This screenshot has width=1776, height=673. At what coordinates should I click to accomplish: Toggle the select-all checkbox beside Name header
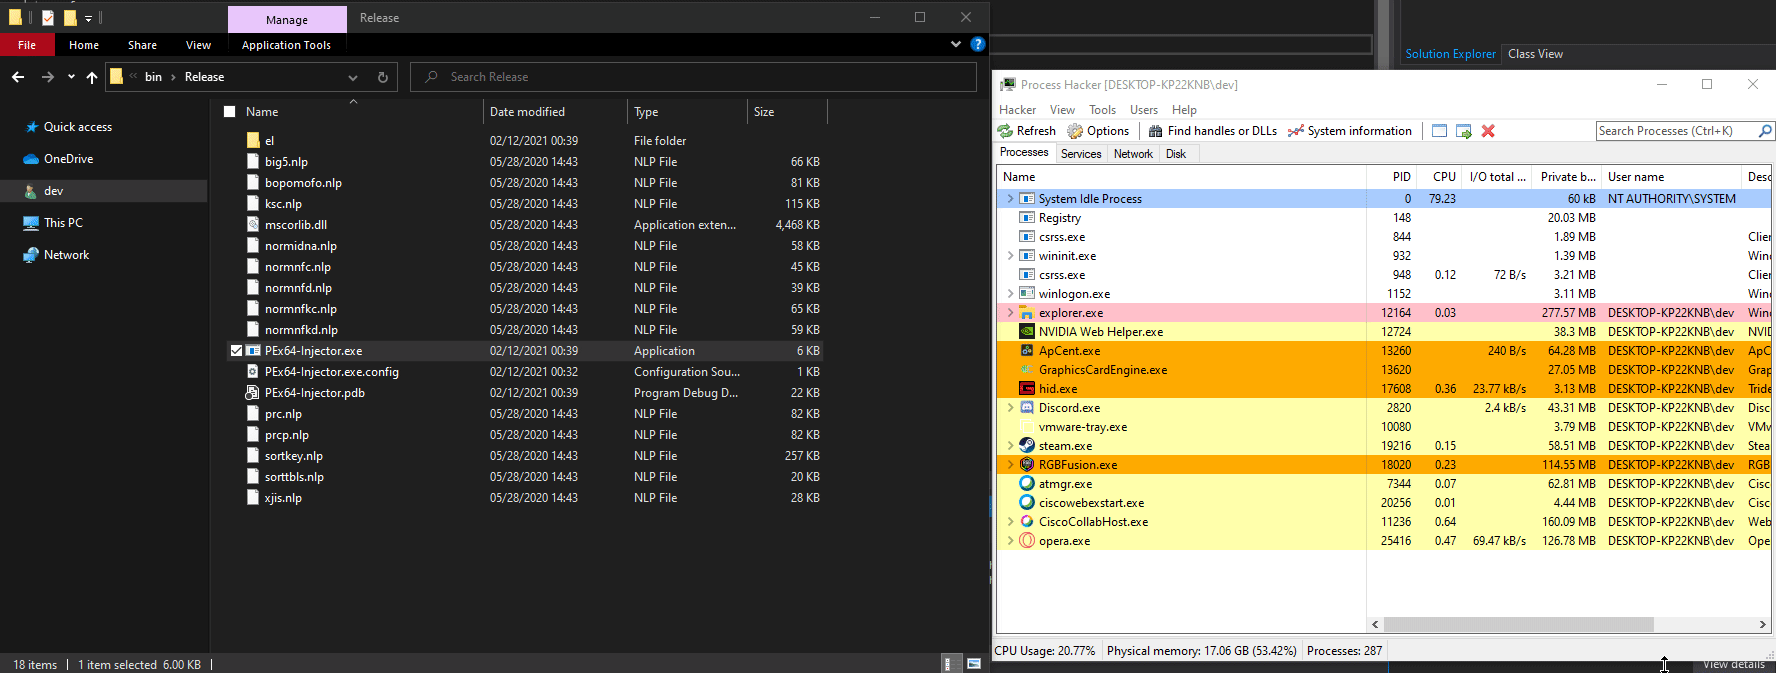click(230, 112)
